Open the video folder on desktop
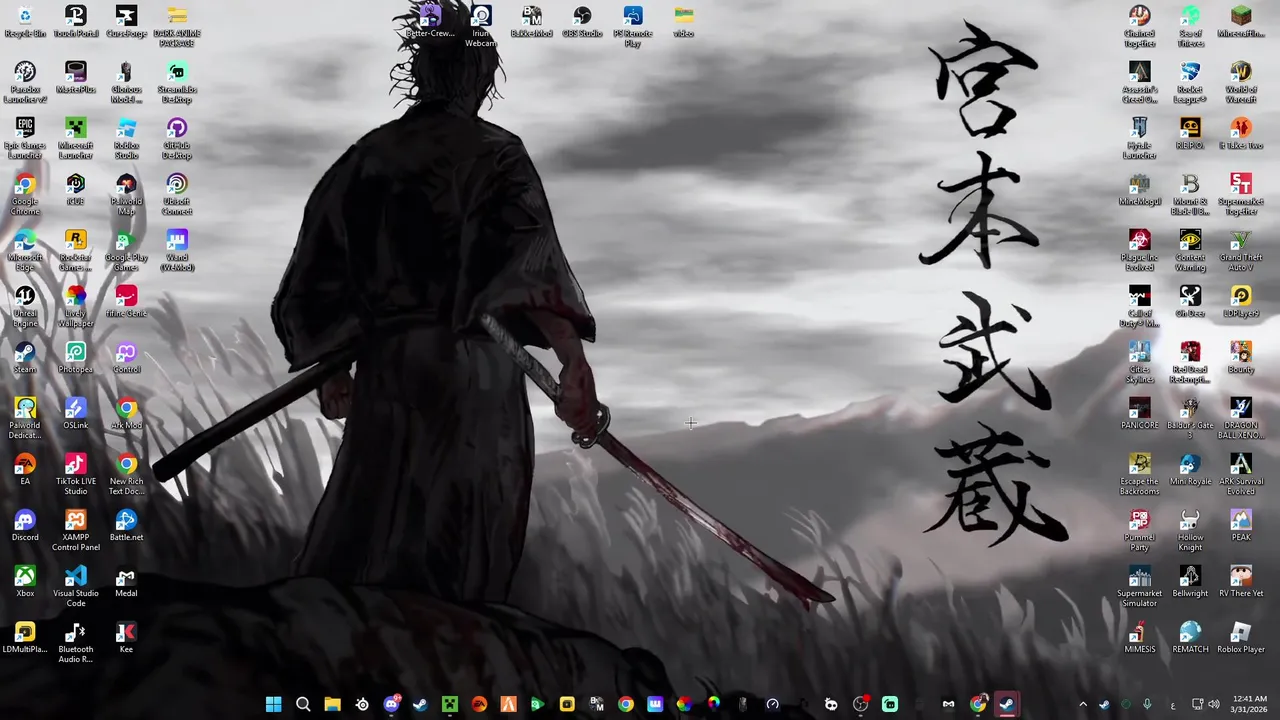This screenshot has width=1280, height=720. pyautogui.click(x=684, y=22)
